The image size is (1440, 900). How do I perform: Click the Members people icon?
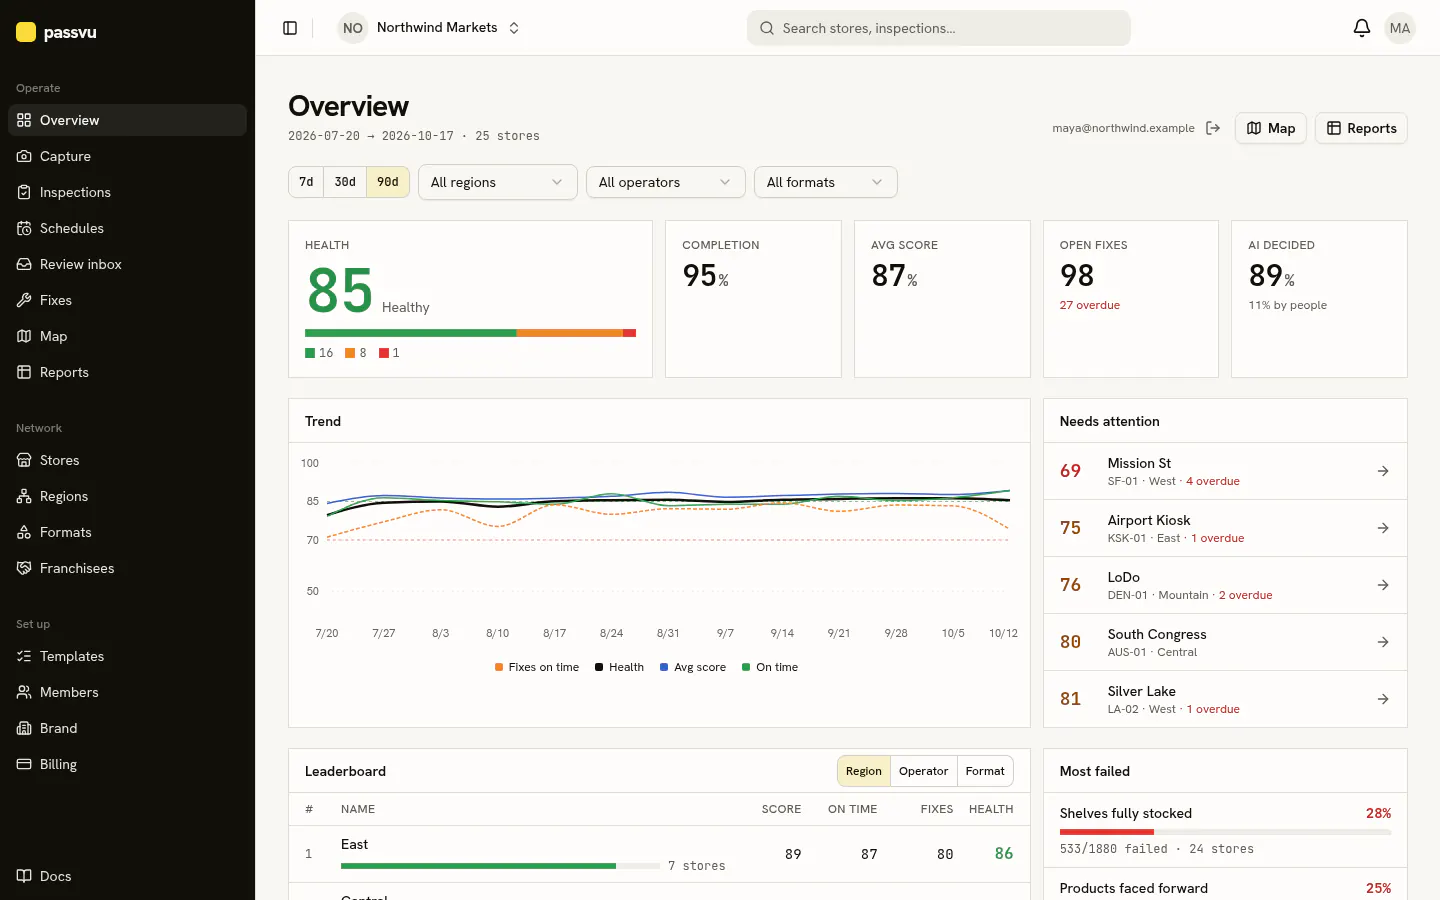click(24, 692)
